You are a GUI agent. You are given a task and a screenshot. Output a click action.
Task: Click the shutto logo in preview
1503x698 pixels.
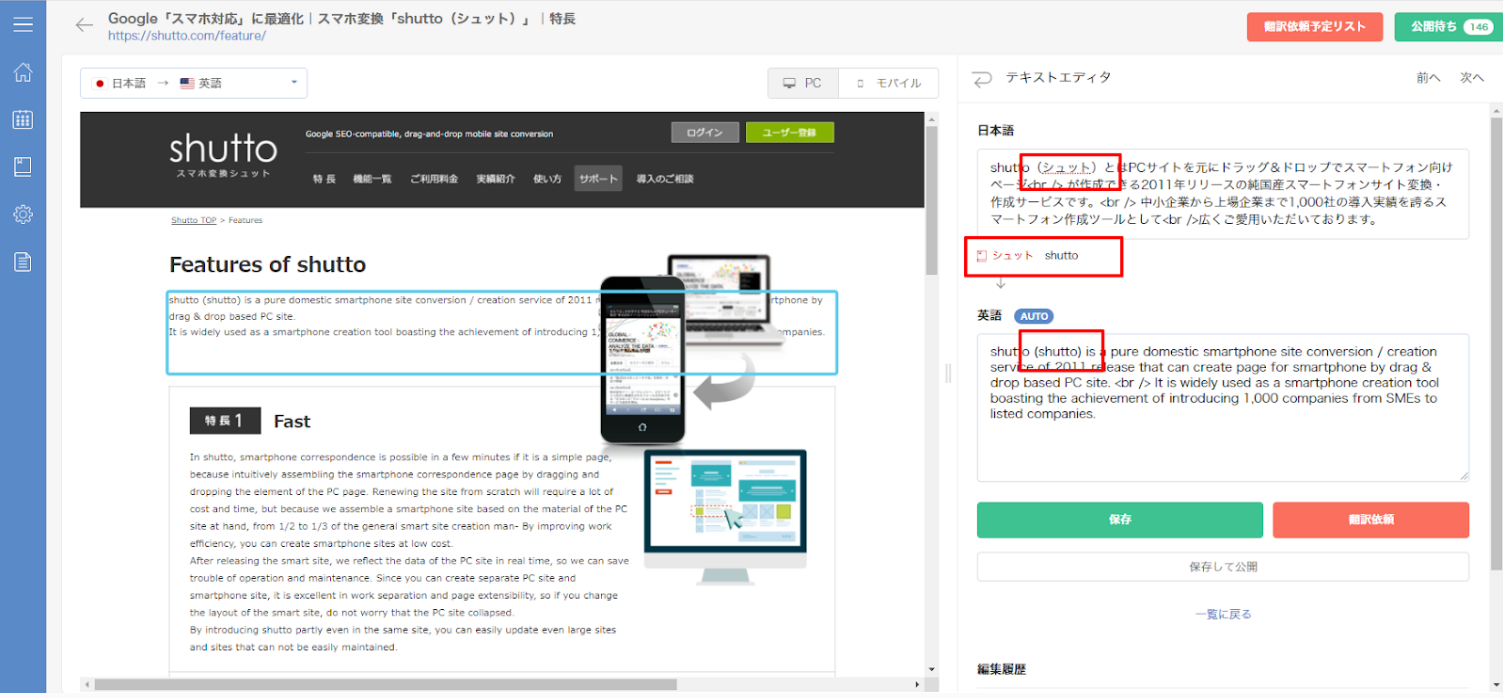click(222, 155)
